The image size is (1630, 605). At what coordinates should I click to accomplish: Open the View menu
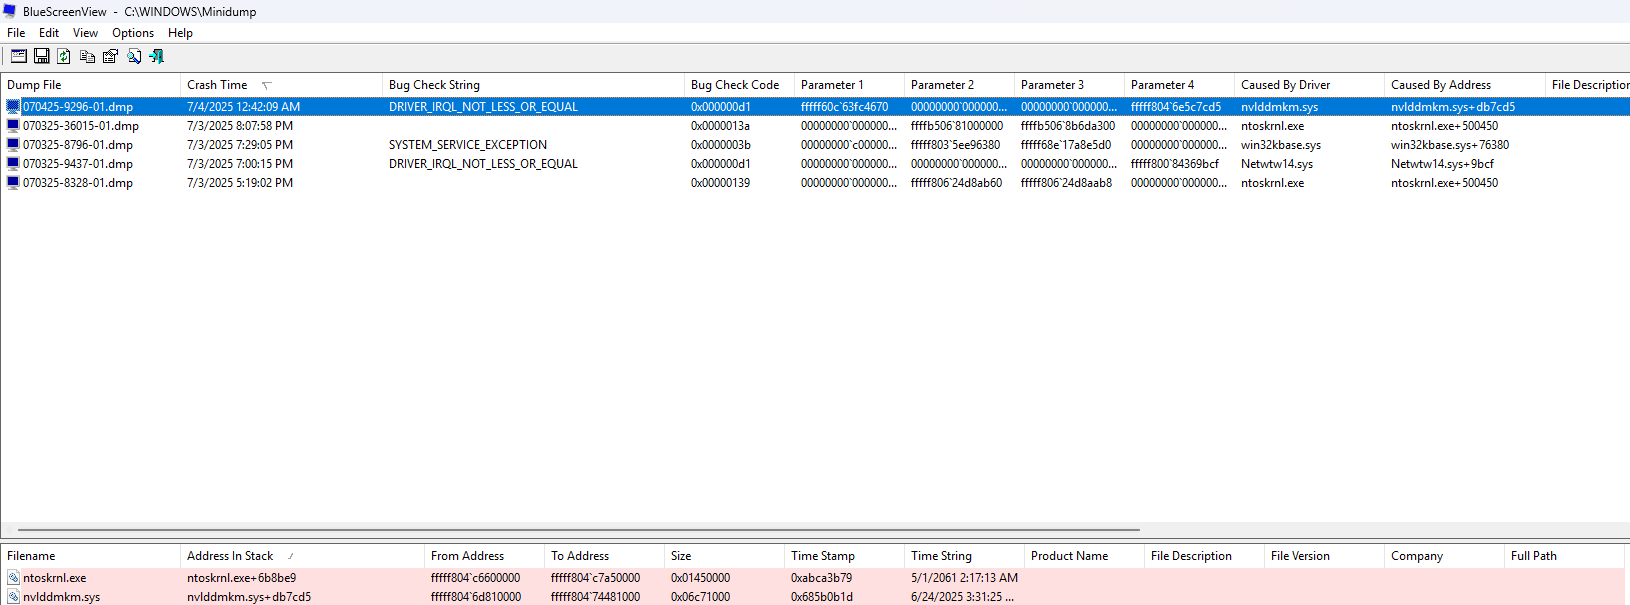pyautogui.click(x=85, y=33)
